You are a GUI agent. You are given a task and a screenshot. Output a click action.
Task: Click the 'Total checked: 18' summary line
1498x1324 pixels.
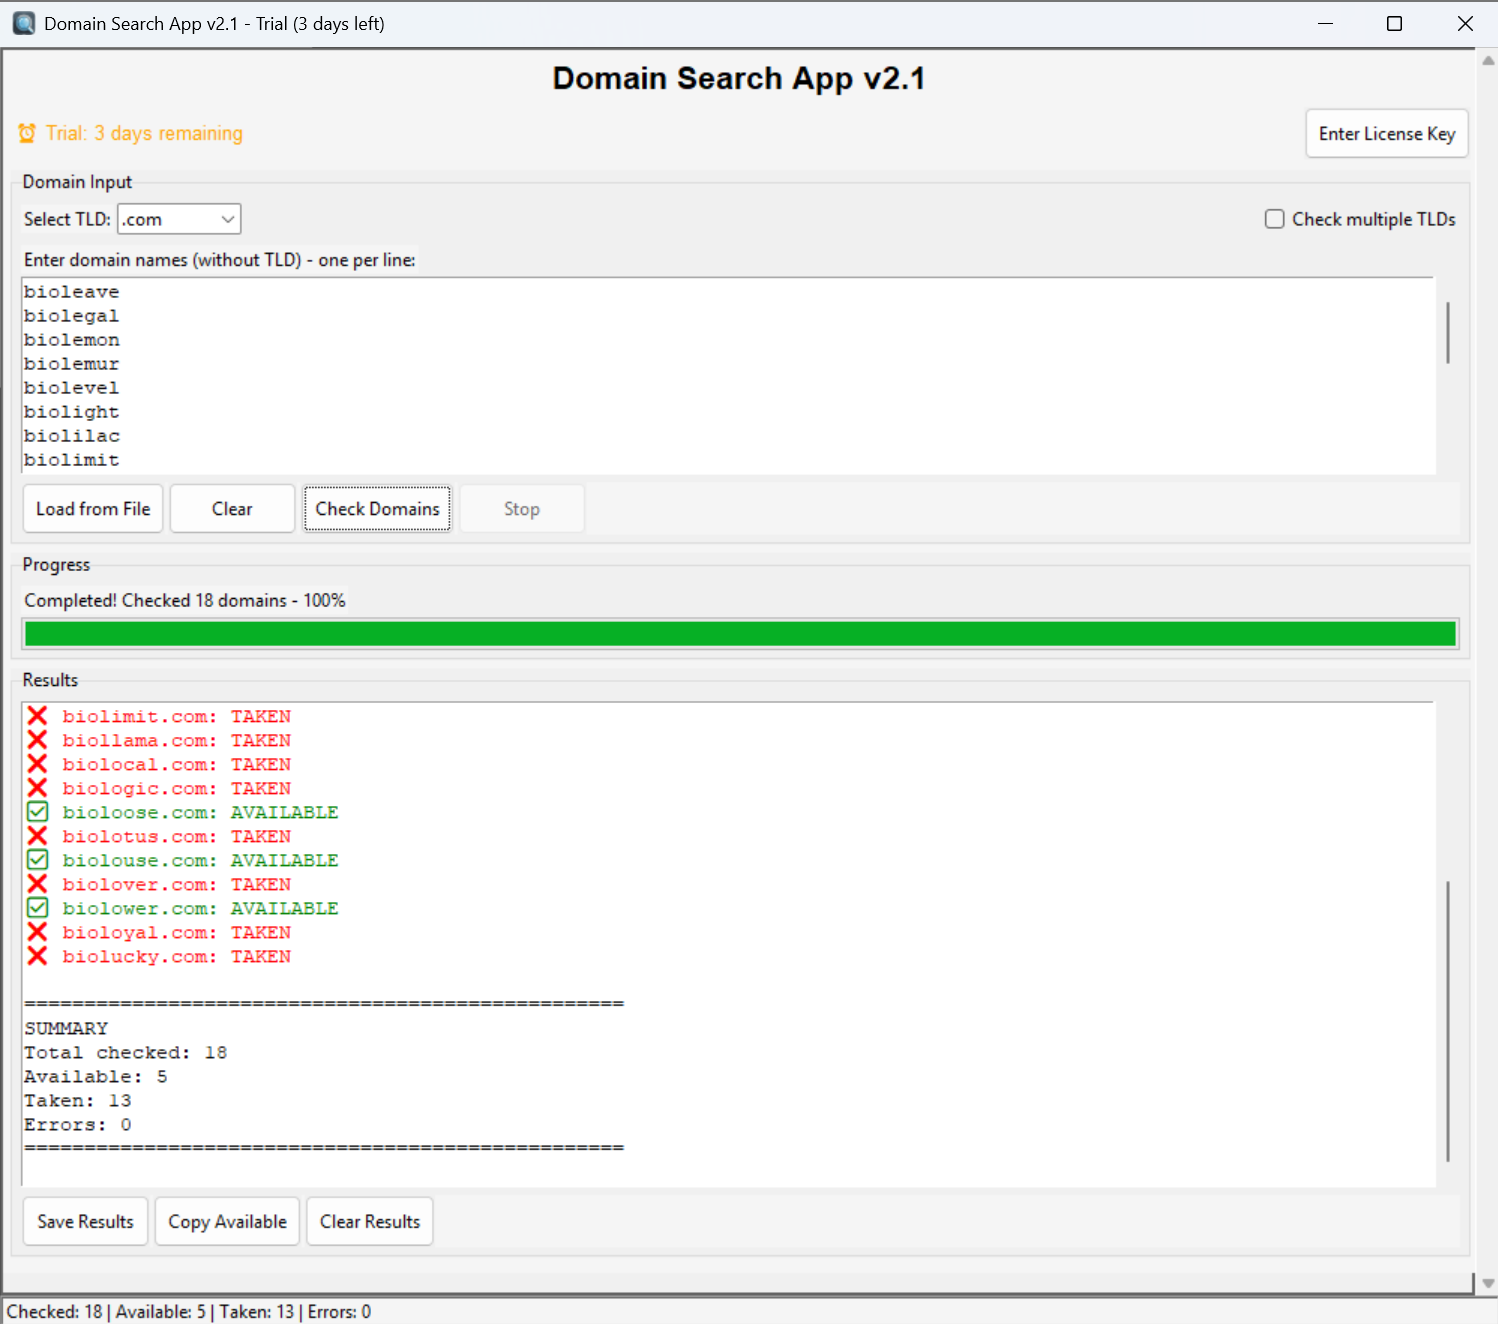click(126, 1053)
